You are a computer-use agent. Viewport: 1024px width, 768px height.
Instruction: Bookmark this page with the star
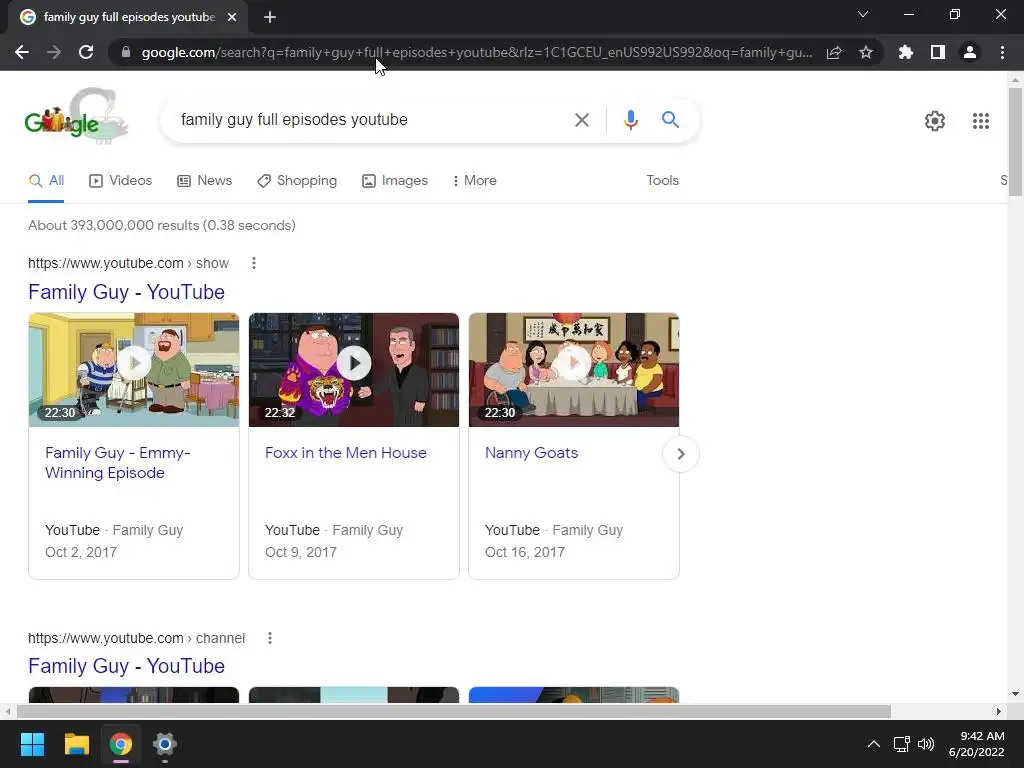[866, 52]
